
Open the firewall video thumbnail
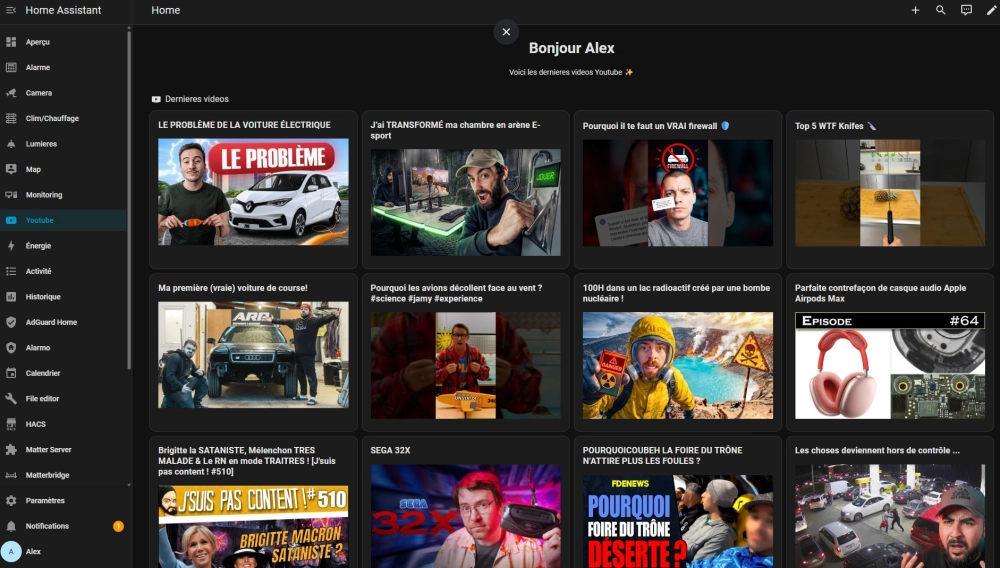tap(677, 193)
